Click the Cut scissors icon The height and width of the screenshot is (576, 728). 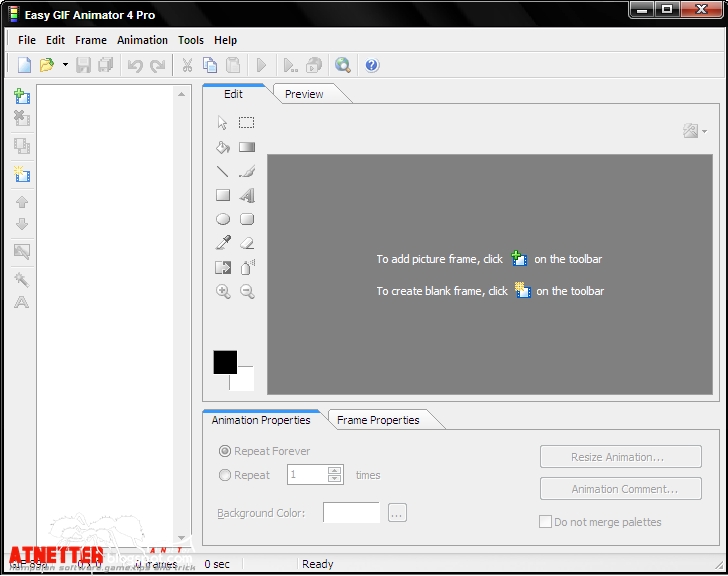point(187,65)
